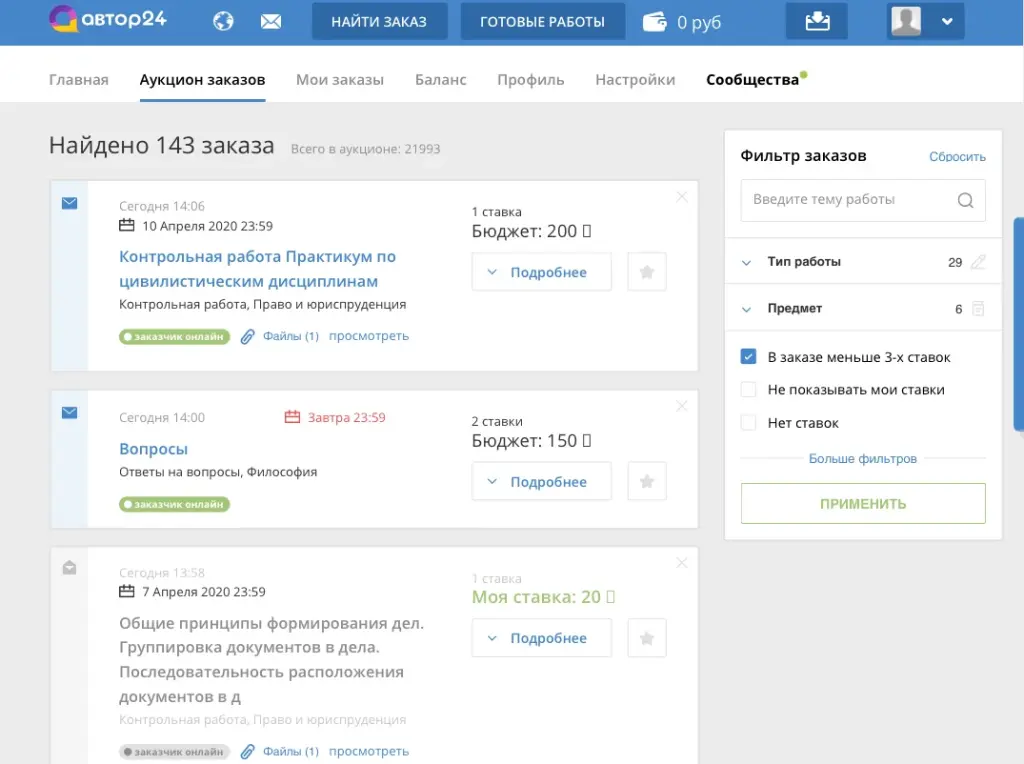Star the Вопросы order
Viewport: 1024px width, 764px height.
tap(647, 482)
